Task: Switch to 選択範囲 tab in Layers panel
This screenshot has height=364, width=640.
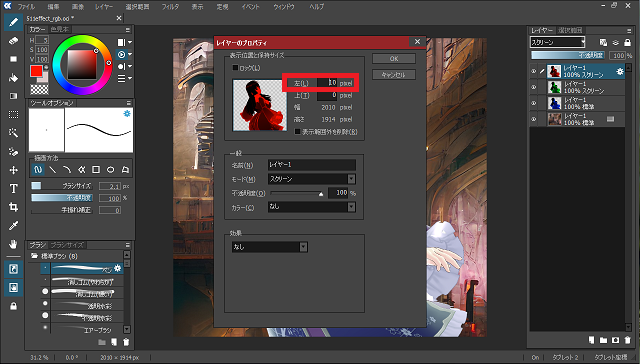Action: pyautogui.click(x=570, y=30)
